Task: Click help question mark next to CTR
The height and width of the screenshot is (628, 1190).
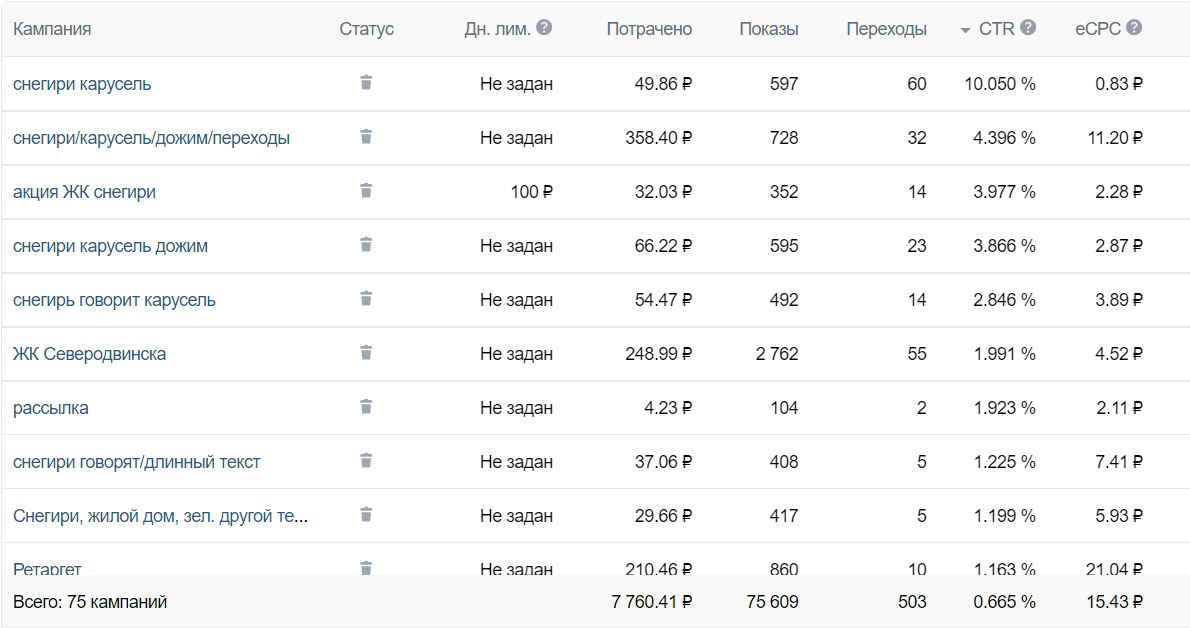Action: coord(1028,27)
